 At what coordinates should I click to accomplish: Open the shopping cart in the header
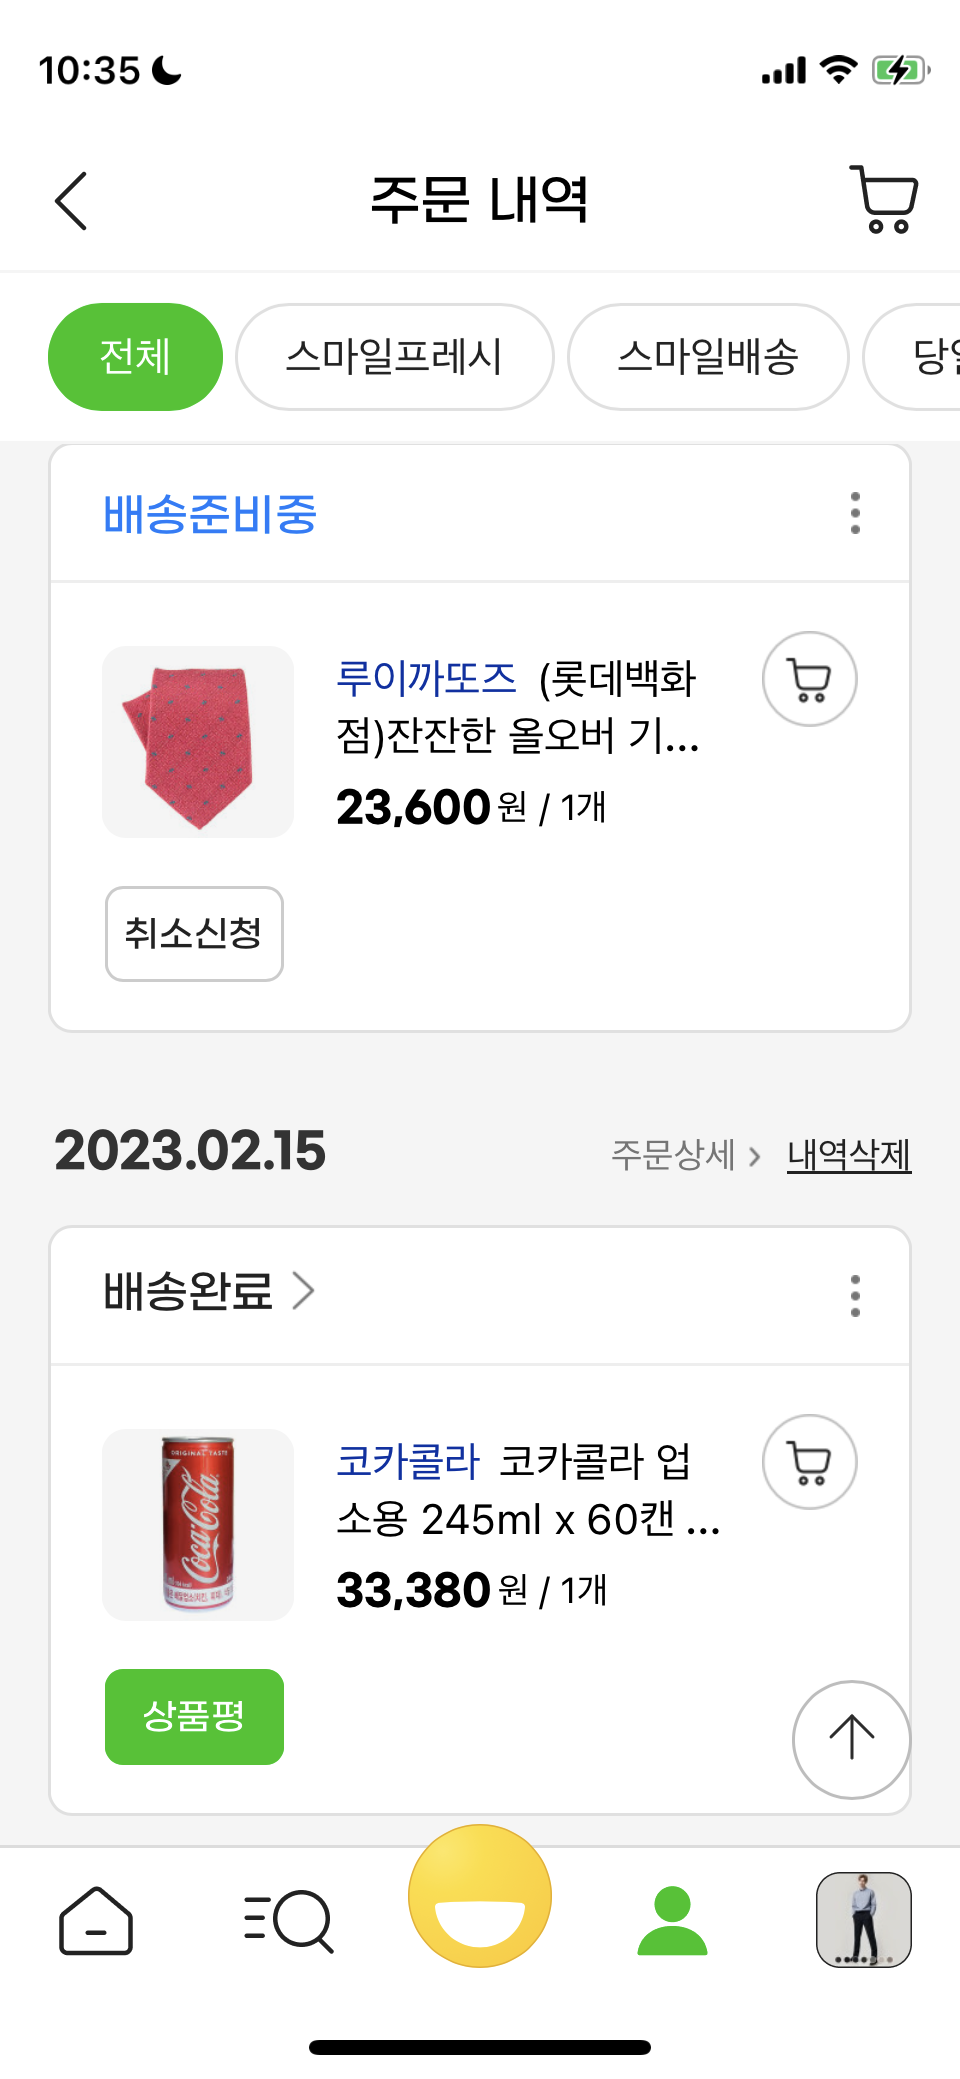884,199
